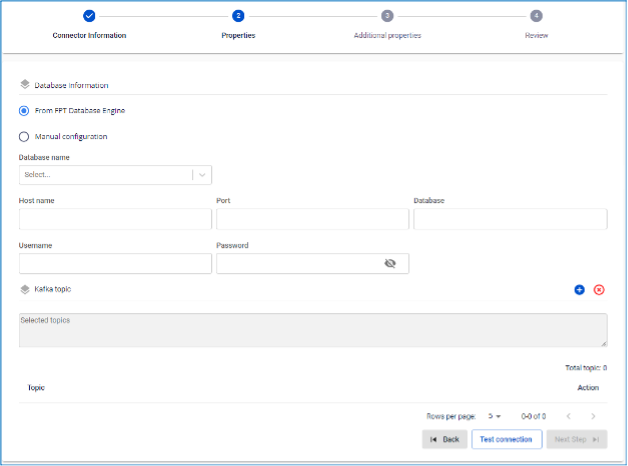Click the Database Information layers icon
This screenshot has height=466, width=628.
click(25, 84)
